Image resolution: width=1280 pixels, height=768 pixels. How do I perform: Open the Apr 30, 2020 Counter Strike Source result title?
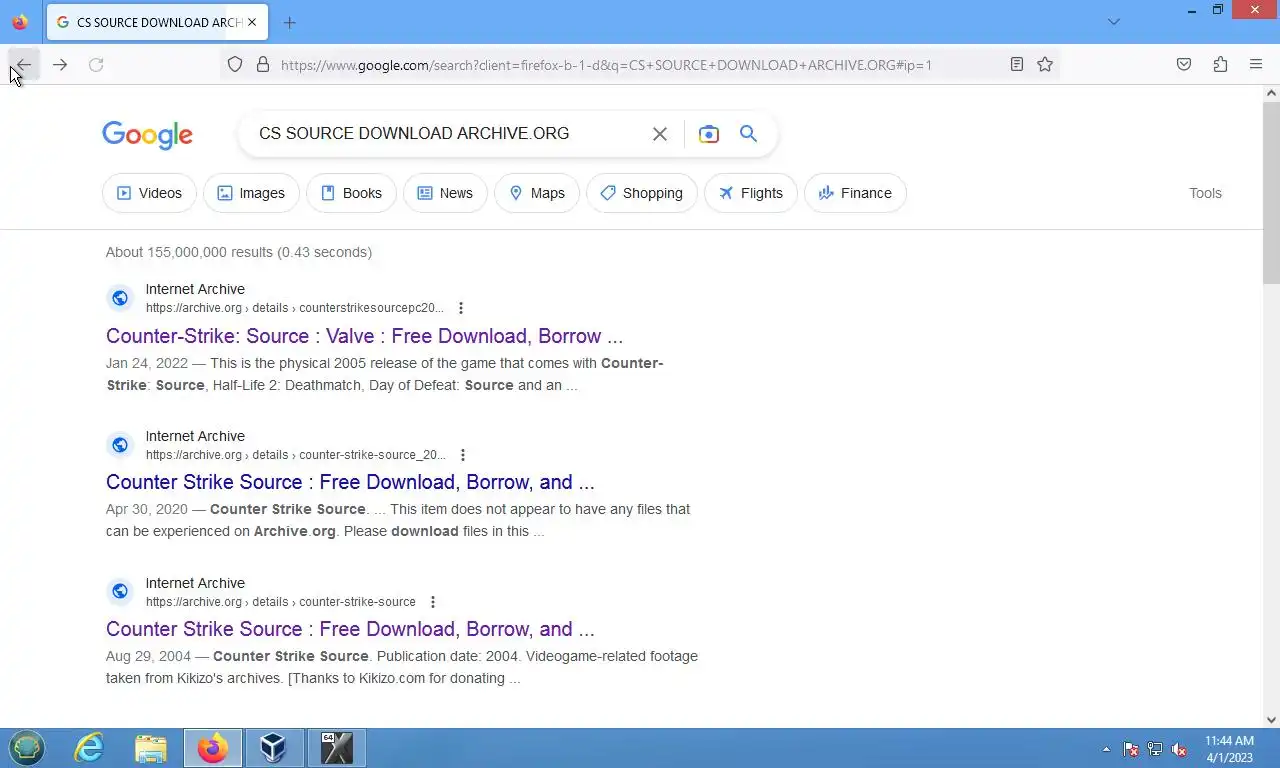(x=350, y=482)
